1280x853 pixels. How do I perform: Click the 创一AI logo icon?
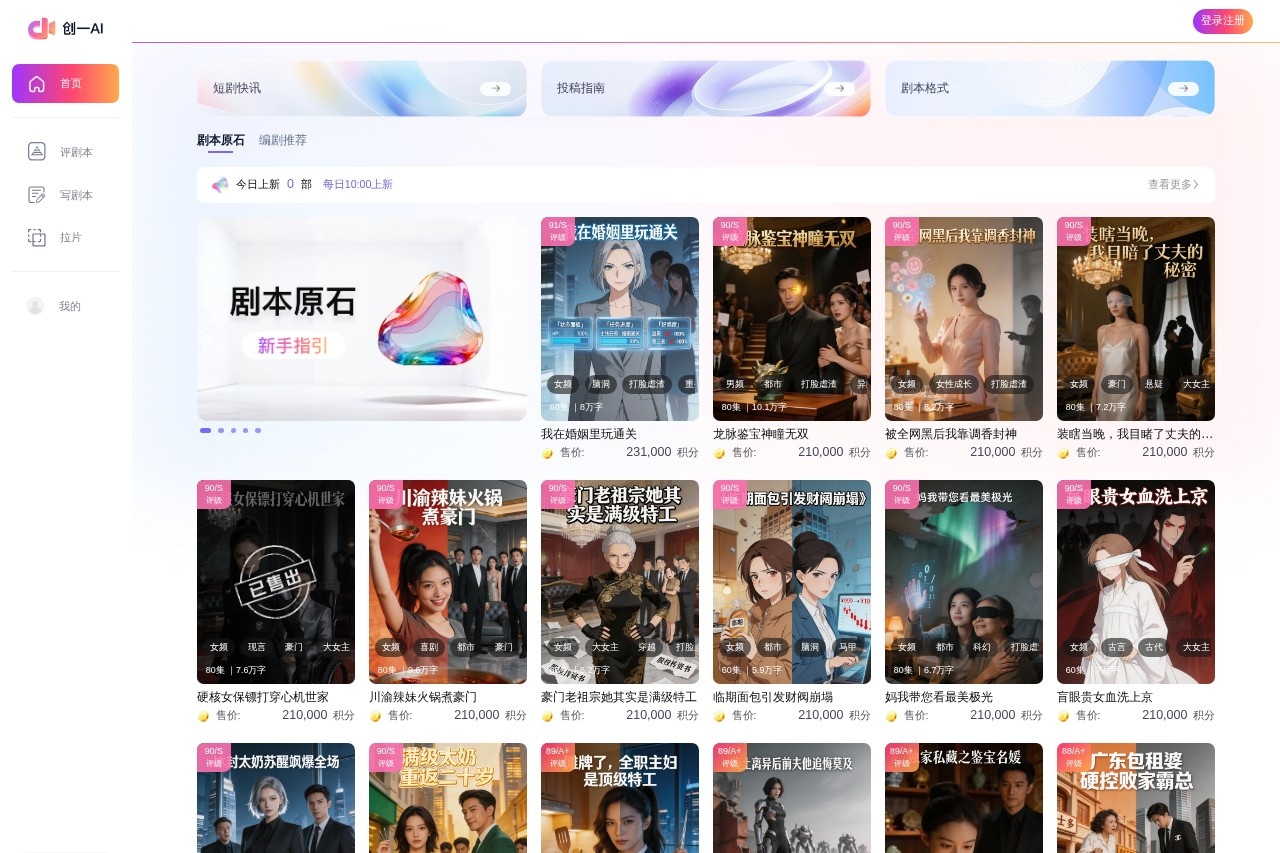click(41, 28)
